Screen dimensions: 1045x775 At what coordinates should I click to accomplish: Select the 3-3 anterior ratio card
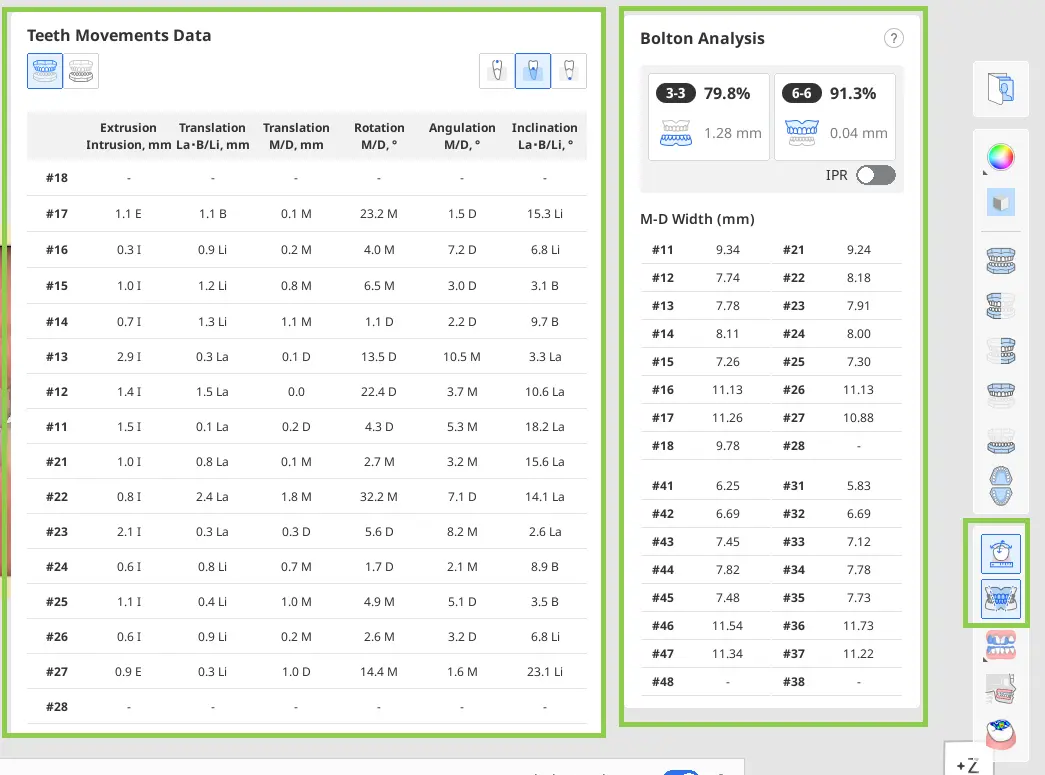point(708,117)
